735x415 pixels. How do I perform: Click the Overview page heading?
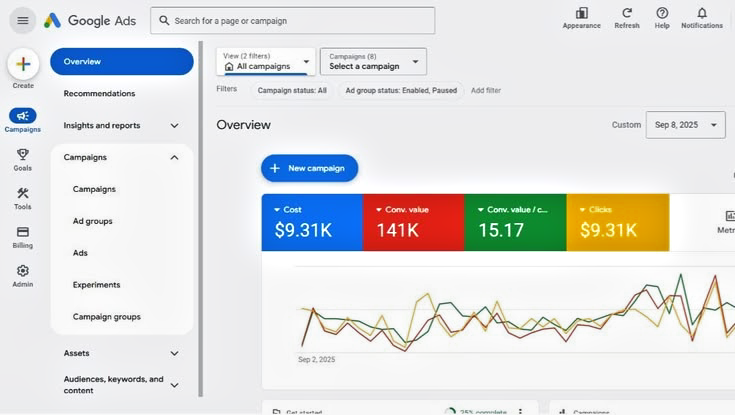[243, 125]
